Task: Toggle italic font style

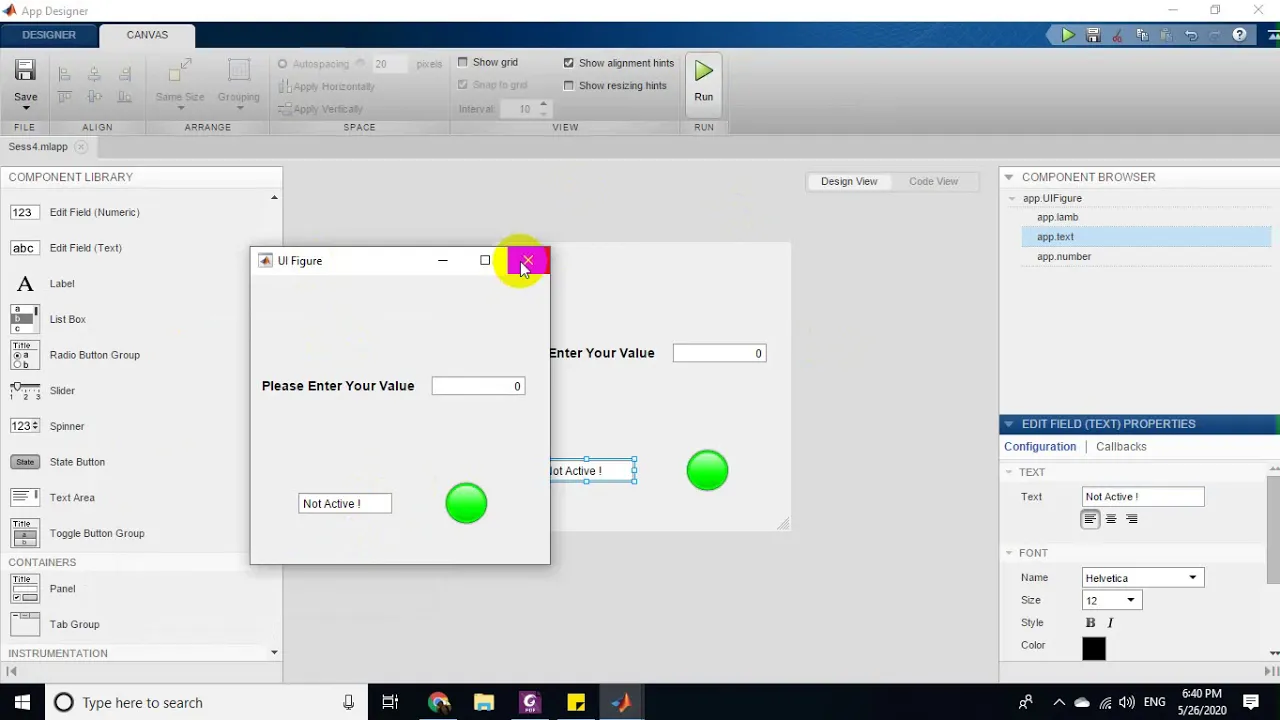Action: point(1110,623)
